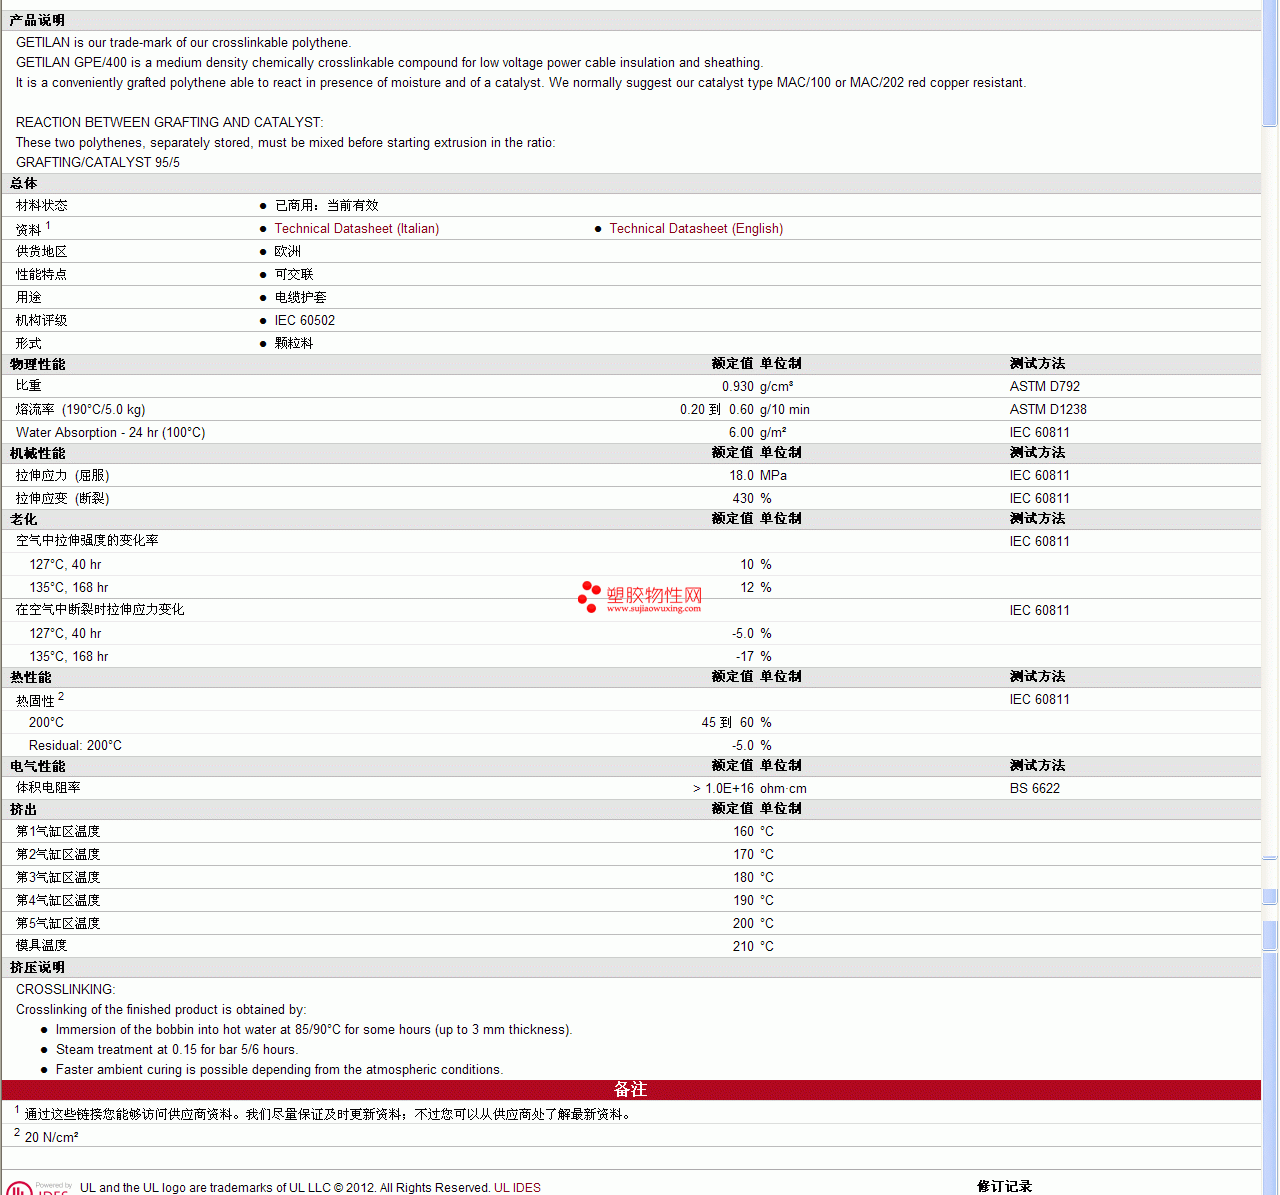
Task: Select the line "GETILAN is our trade-mark of our crosslinkable polythene."
Action: (183, 43)
